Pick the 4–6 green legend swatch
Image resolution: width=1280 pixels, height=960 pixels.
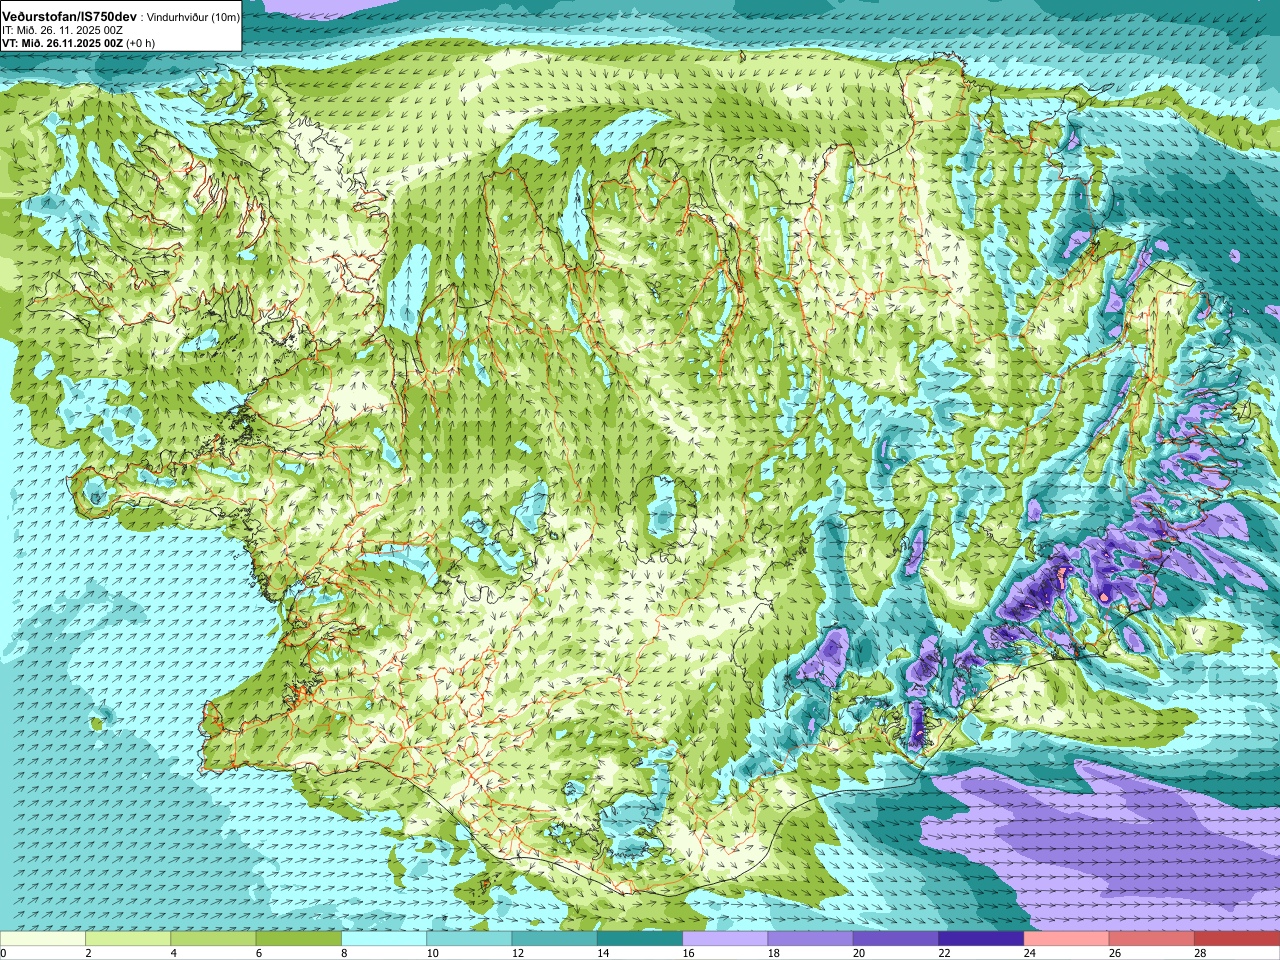pyautogui.click(x=213, y=939)
